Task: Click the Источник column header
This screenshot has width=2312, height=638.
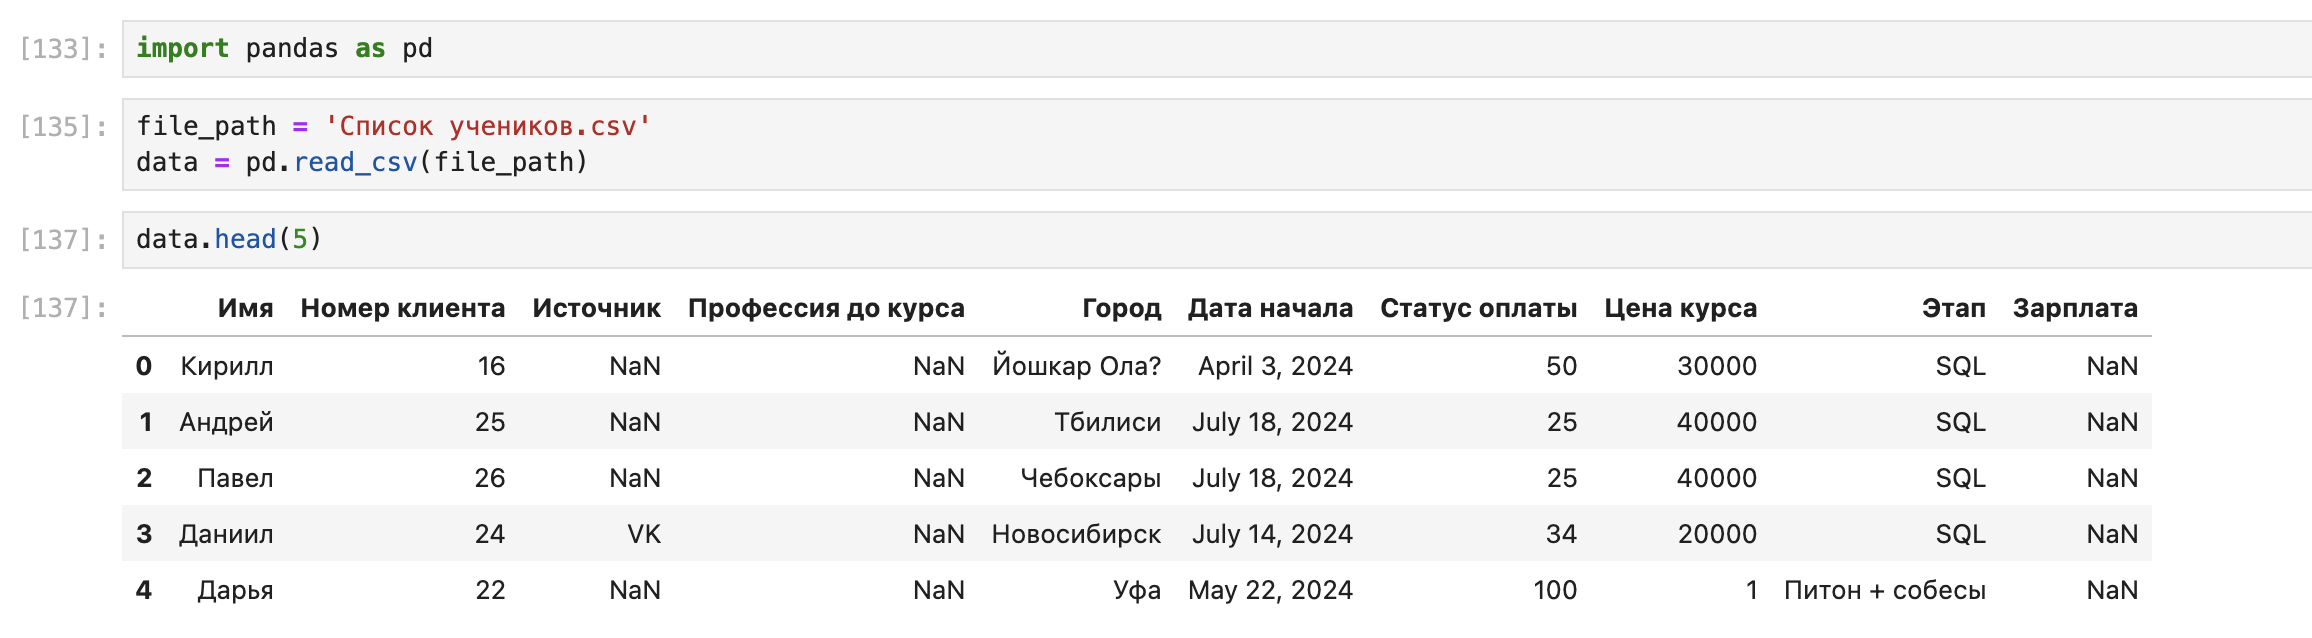Action: point(596,308)
